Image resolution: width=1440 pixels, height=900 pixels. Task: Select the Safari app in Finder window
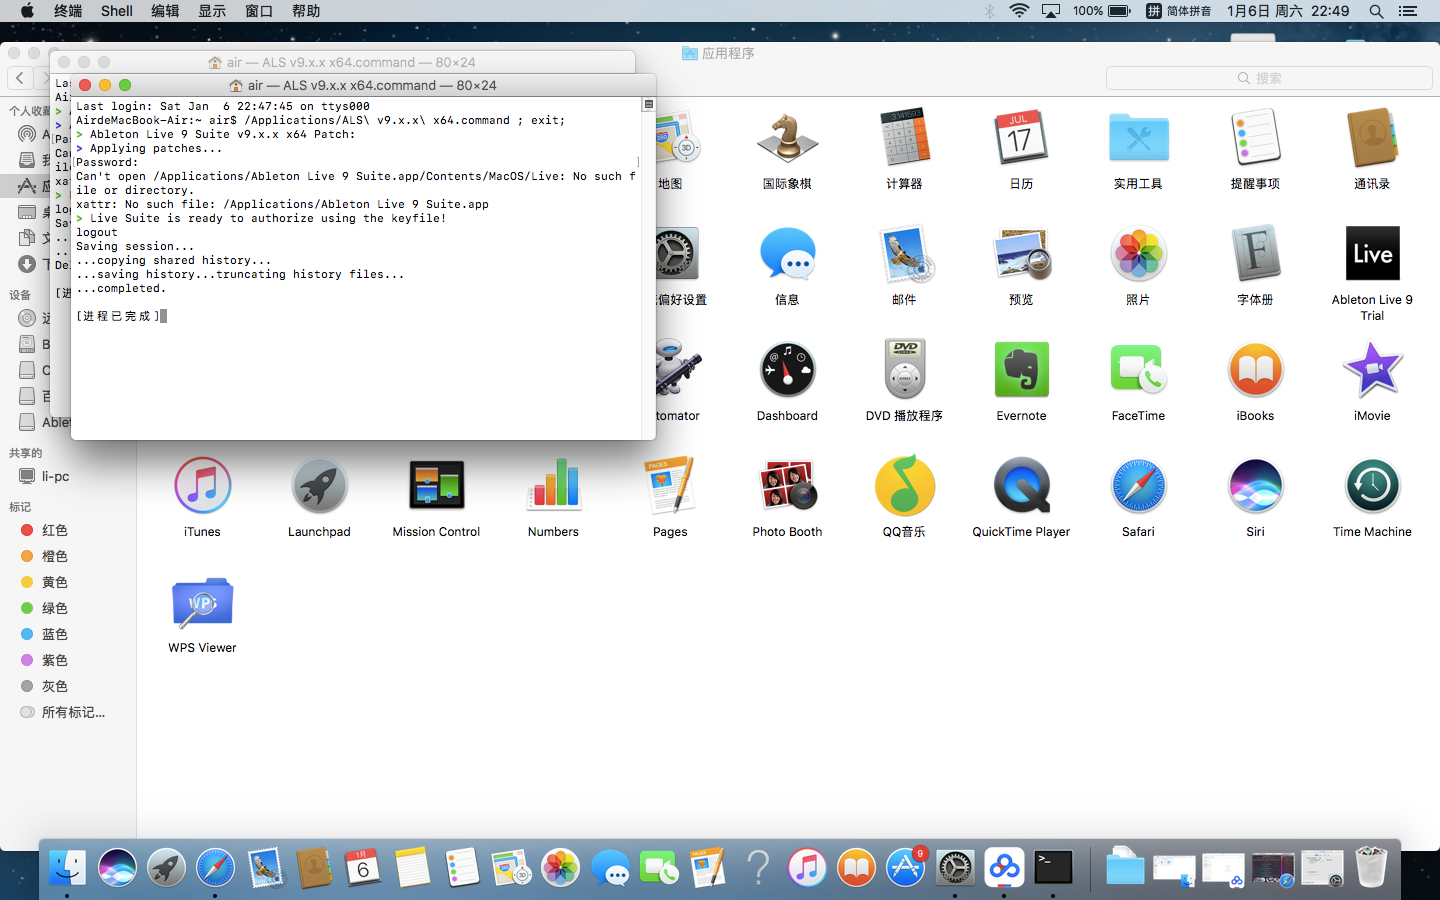1138,487
